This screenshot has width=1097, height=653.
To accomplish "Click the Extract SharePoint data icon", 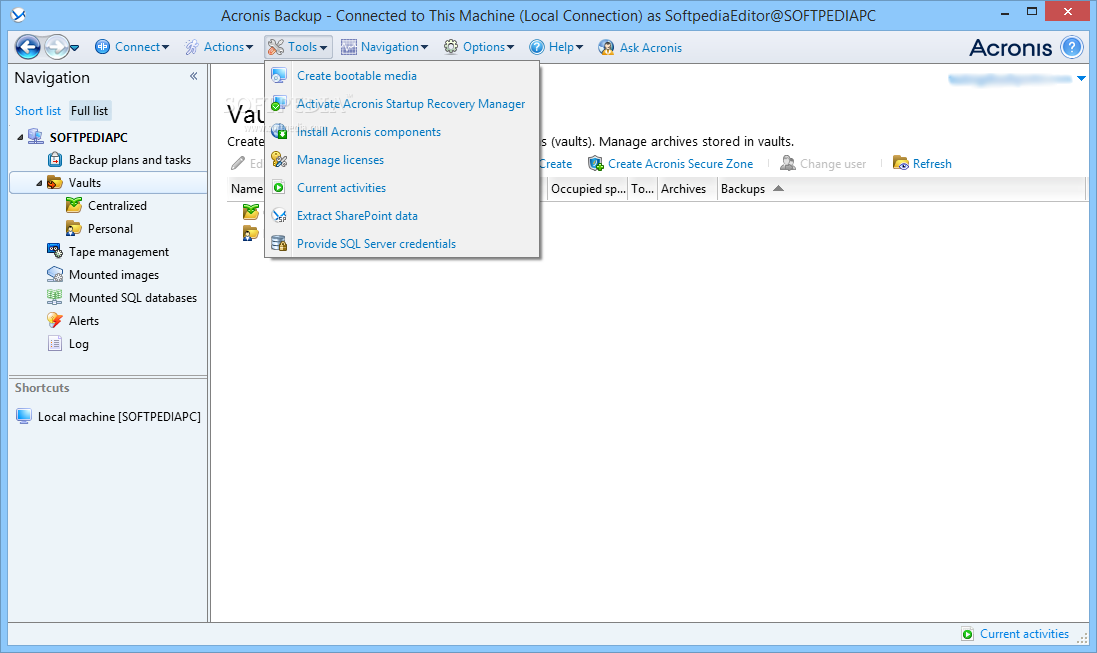I will pyautogui.click(x=278, y=216).
